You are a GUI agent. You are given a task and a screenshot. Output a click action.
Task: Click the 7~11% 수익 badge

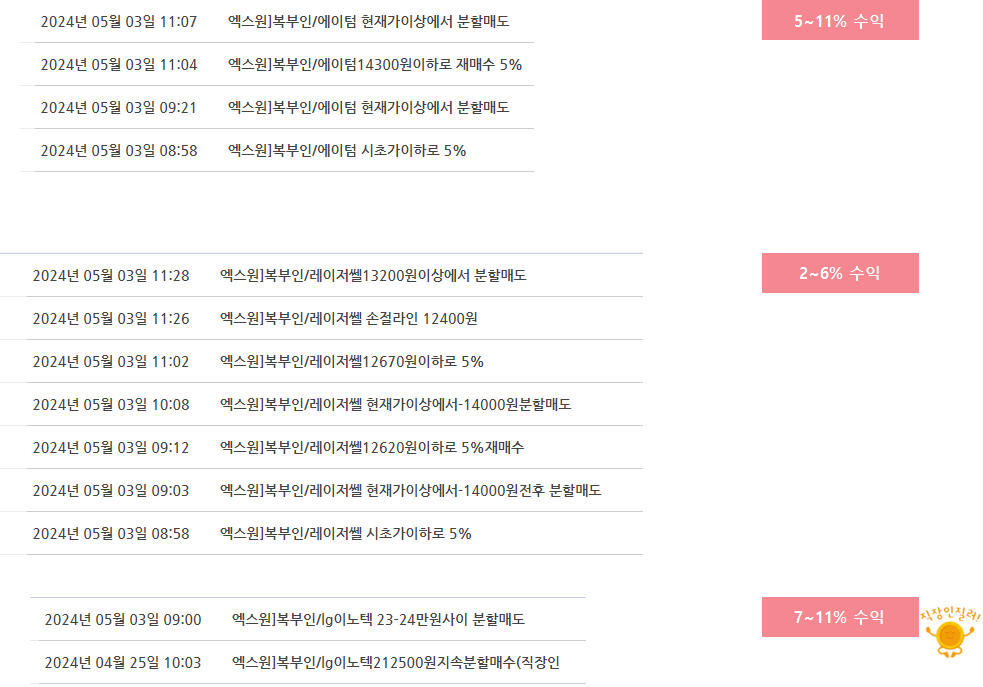click(x=839, y=617)
